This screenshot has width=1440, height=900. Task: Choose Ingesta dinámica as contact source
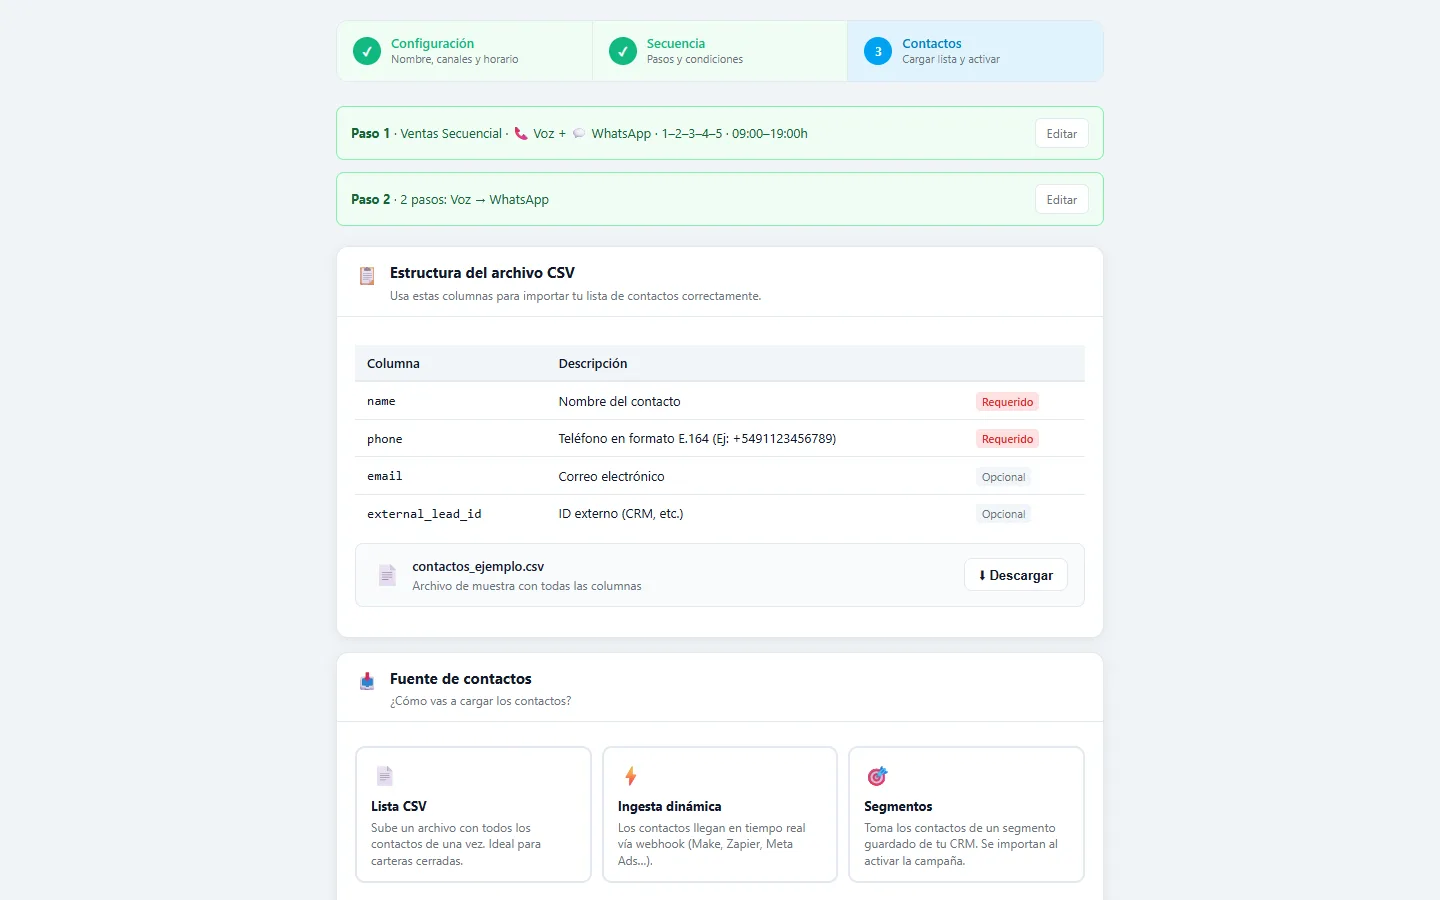pyautogui.click(x=720, y=814)
